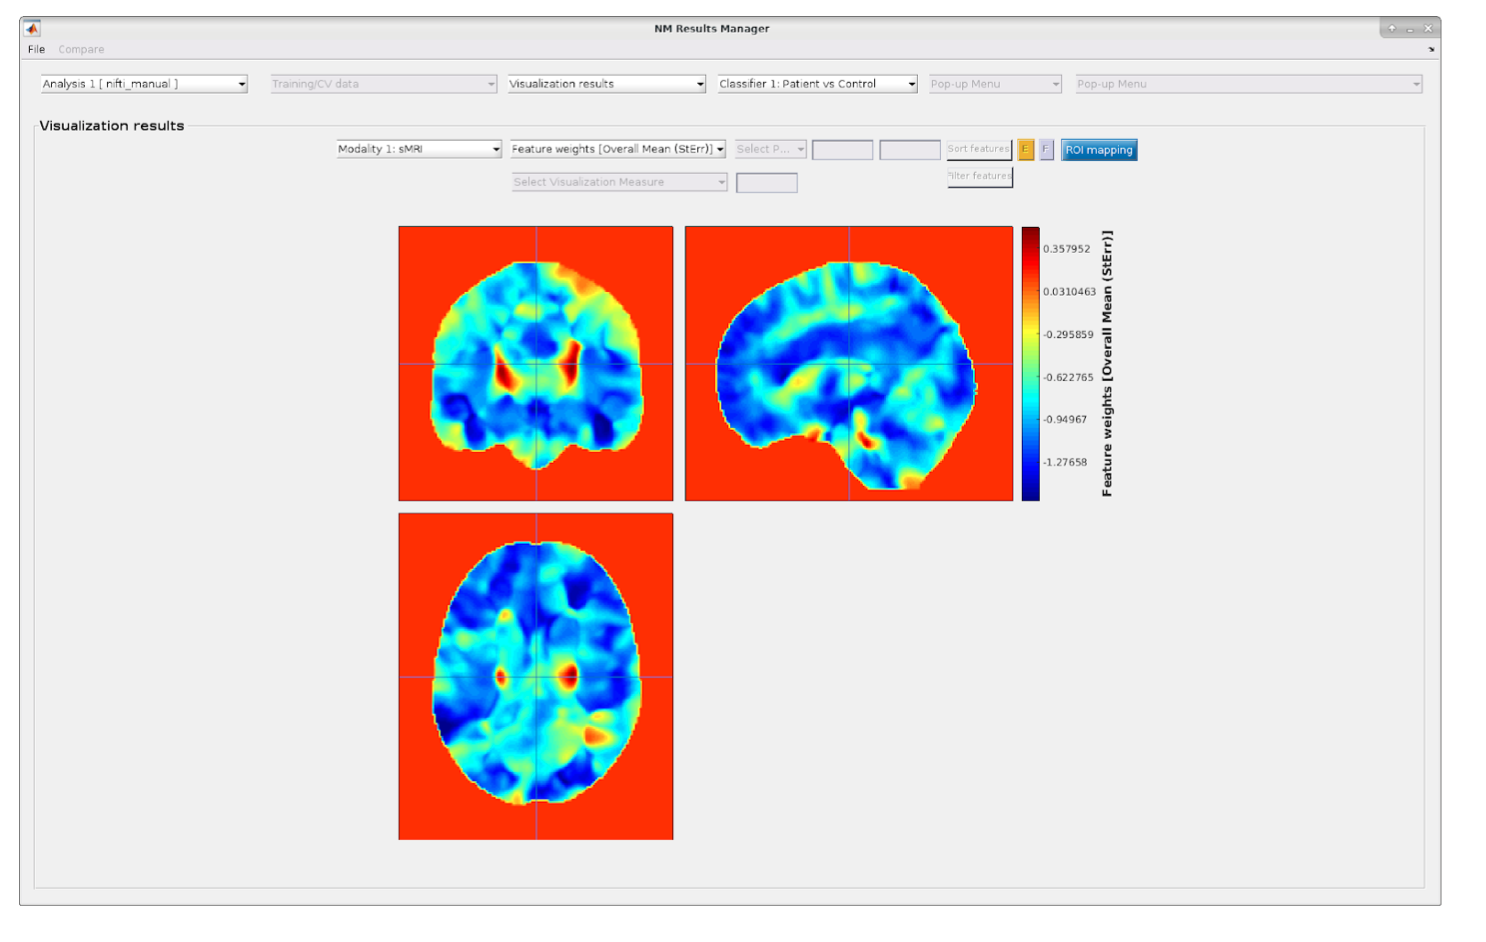Click the input field next to Select Visualization Measure
This screenshot has height=942, width=1486.
[766, 182]
